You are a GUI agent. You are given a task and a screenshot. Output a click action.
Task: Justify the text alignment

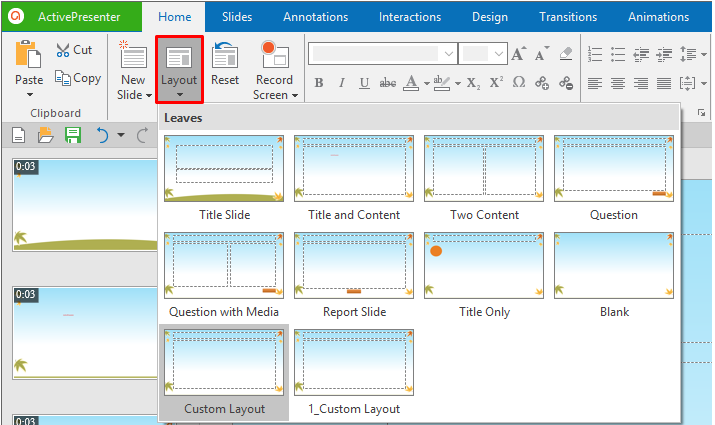[x=664, y=83]
